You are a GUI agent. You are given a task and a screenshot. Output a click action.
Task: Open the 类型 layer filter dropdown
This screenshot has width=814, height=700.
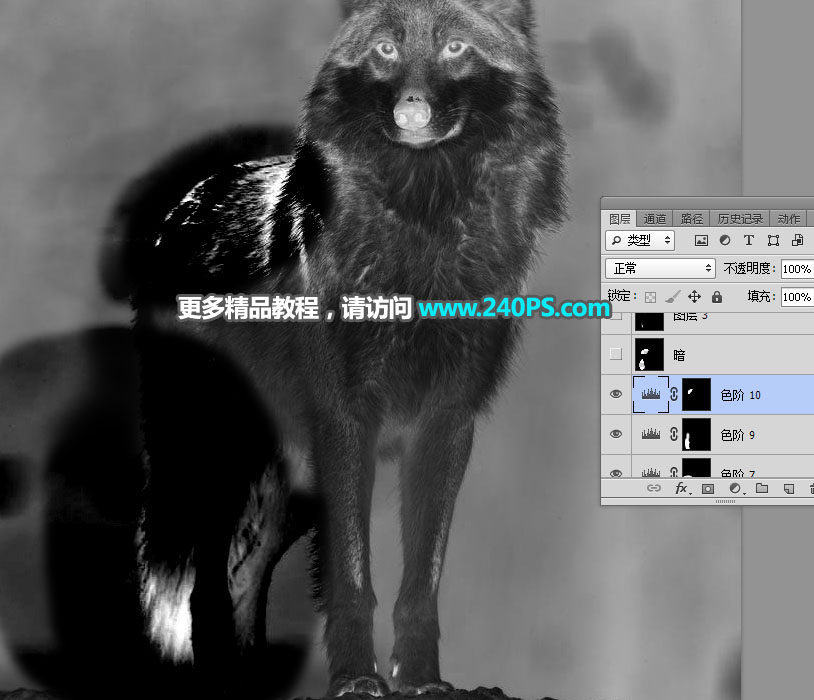coord(640,240)
